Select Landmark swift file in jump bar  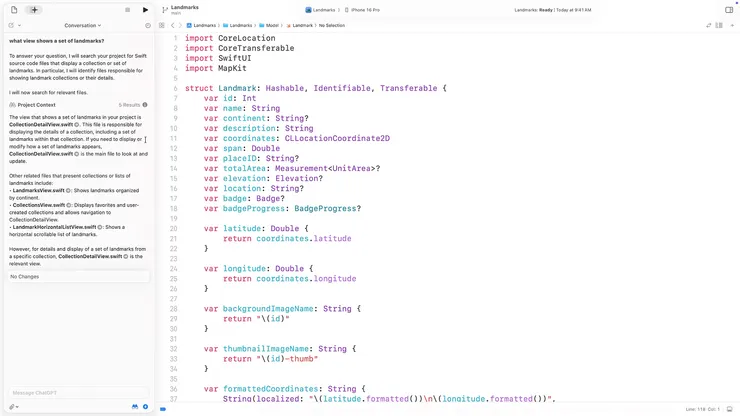point(300,25)
